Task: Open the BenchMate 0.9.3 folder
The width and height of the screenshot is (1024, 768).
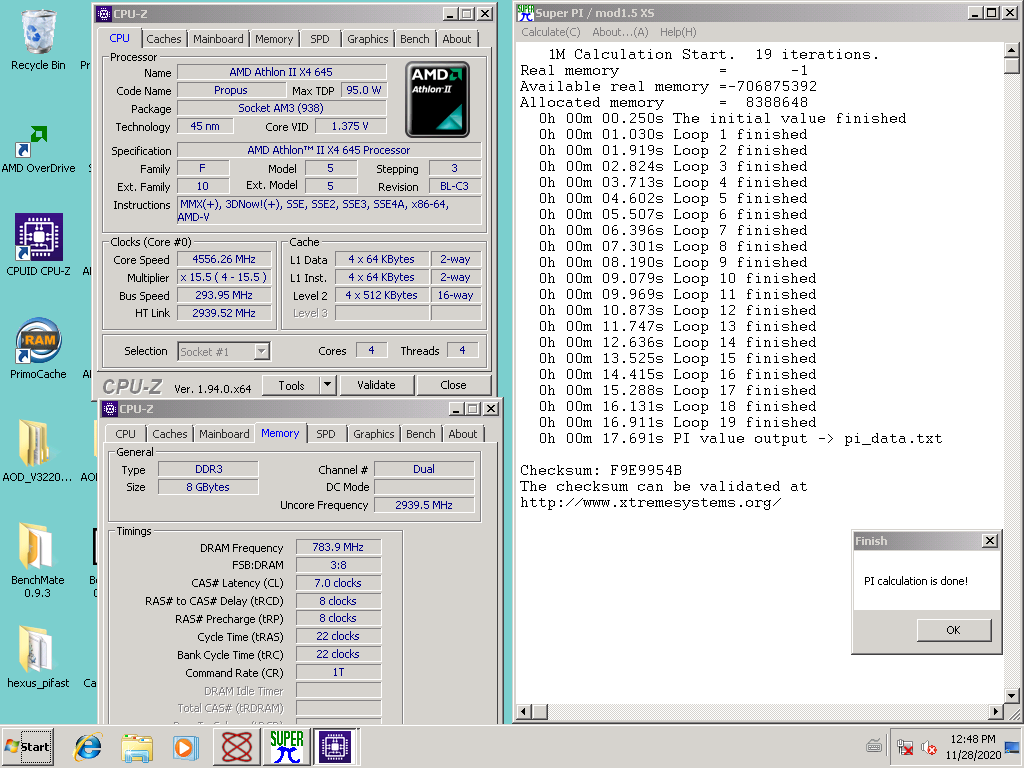Action: click(37, 560)
